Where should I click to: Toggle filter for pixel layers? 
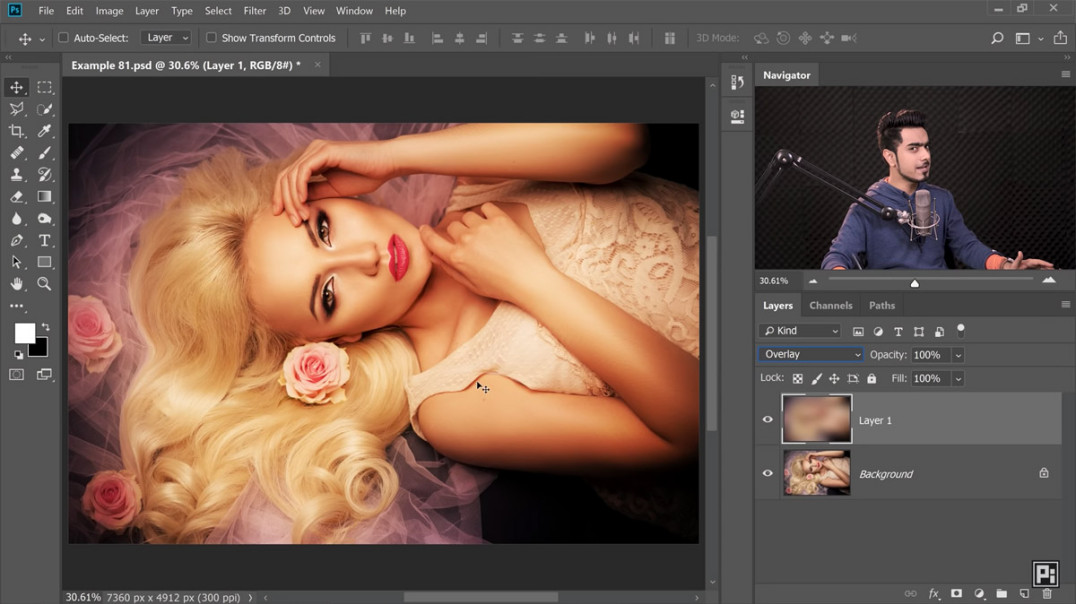click(x=858, y=332)
